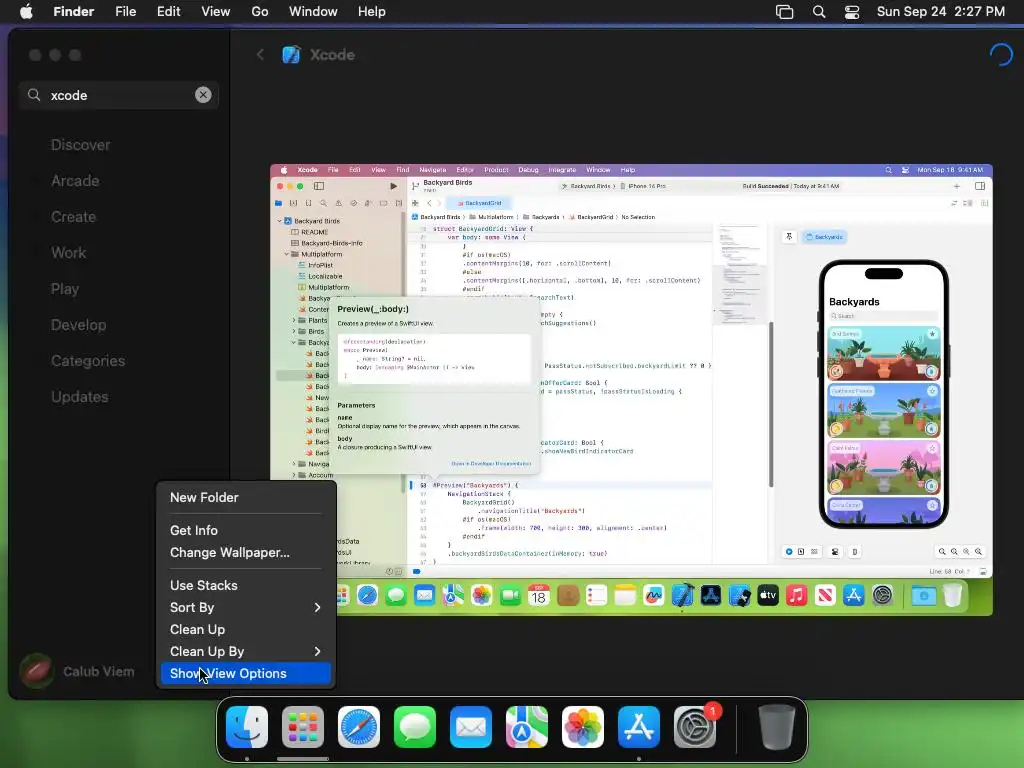The image size is (1024, 768).
Task: Open the File menu
Action: 125,12
